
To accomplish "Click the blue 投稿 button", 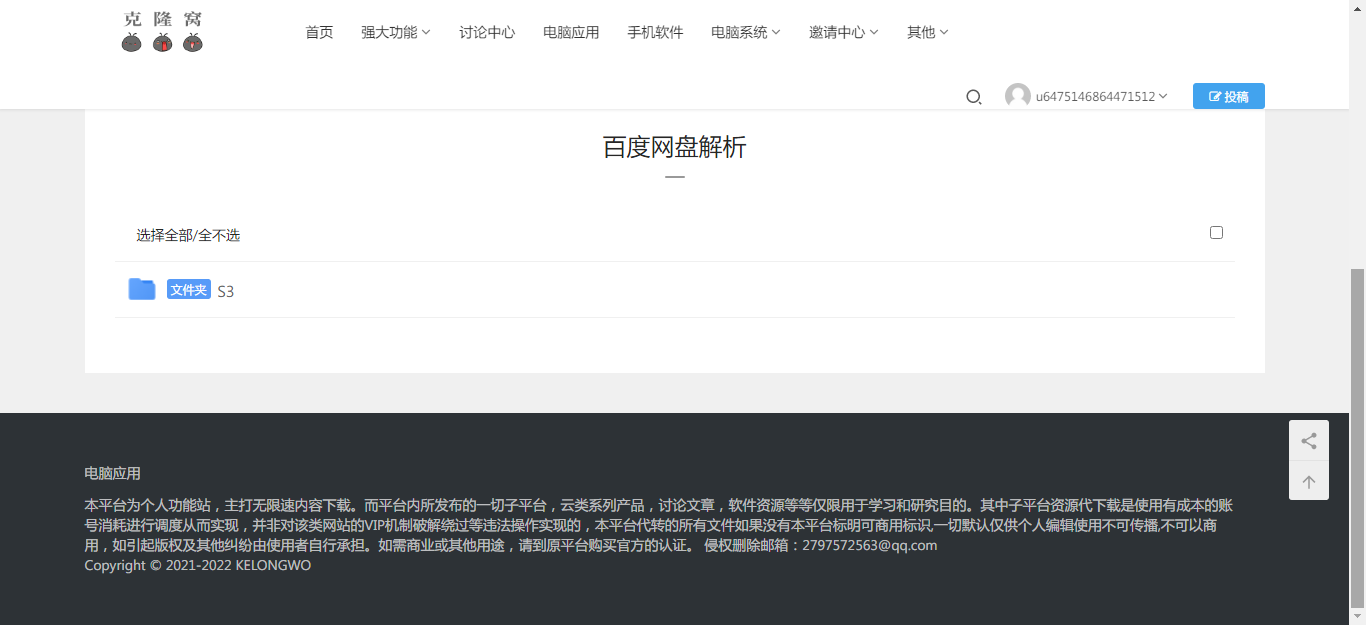I will coord(1229,96).
